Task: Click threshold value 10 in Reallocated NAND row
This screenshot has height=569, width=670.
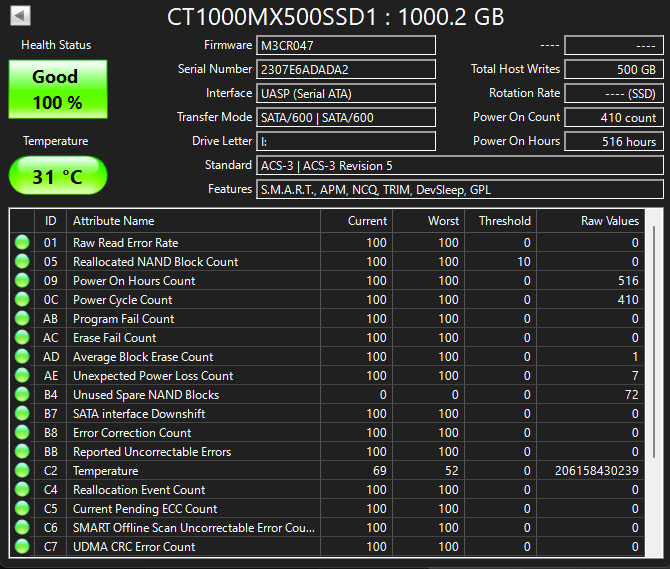Action: click(x=524, y=261)
